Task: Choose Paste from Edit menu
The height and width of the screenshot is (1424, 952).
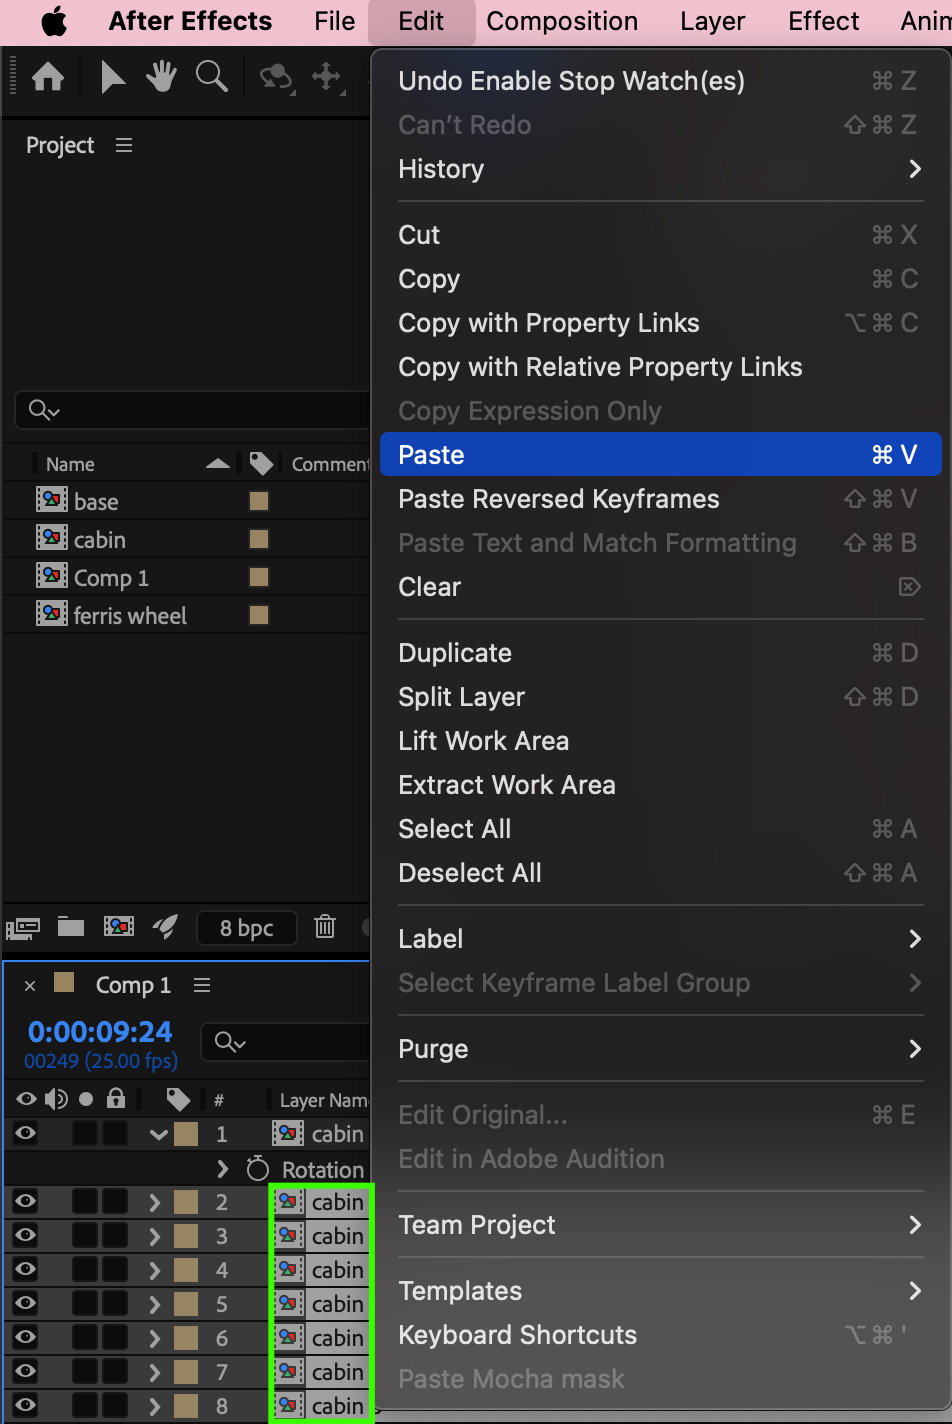Action: point(660,455)
